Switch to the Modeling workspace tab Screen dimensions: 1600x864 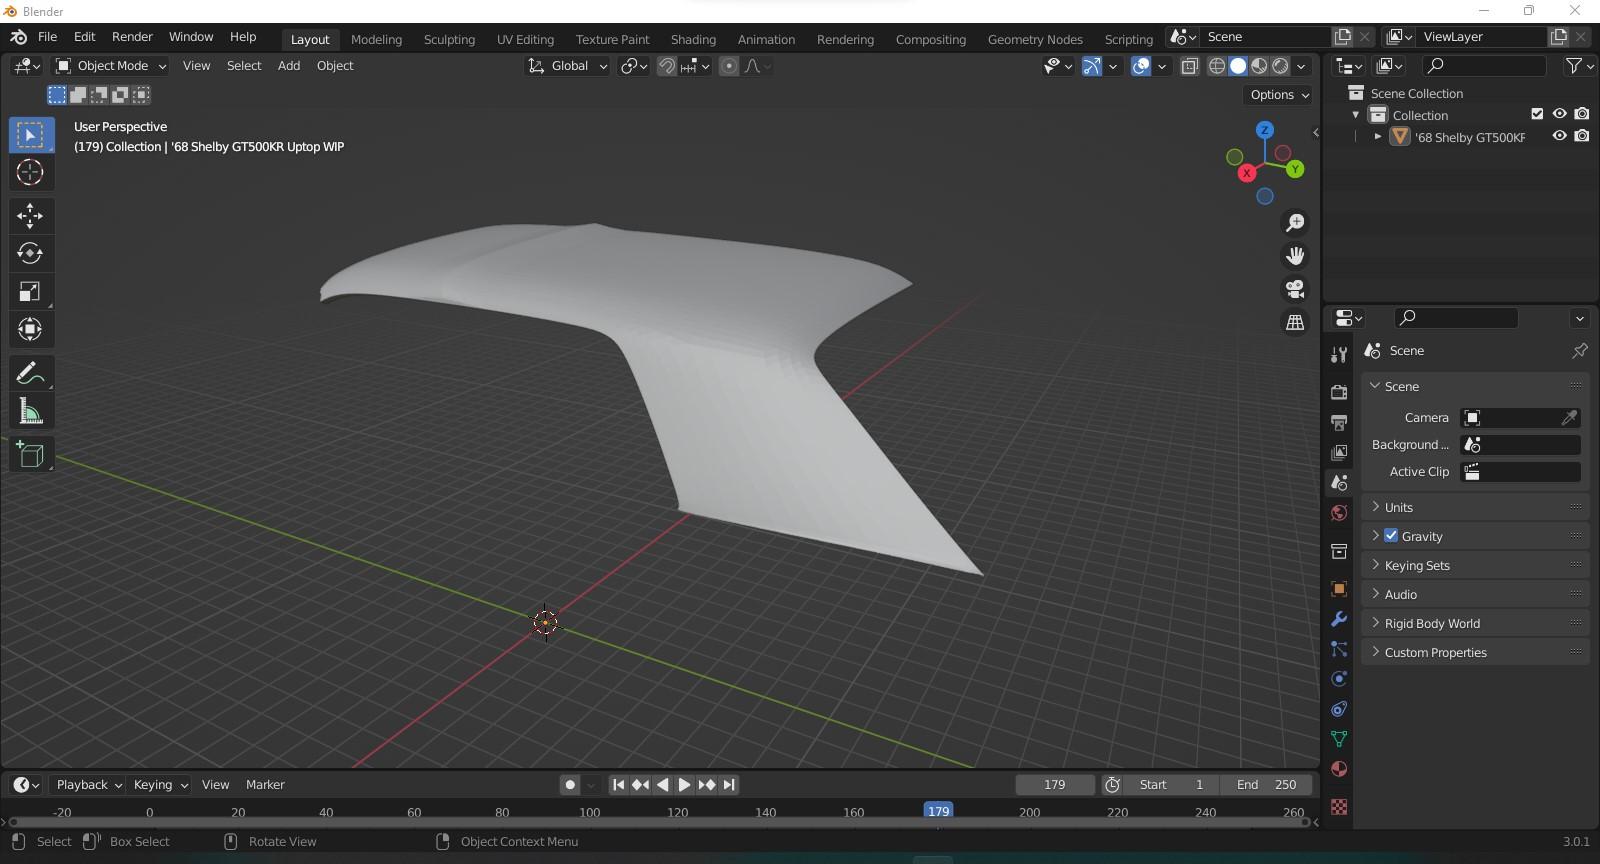[x=376, y=39]
